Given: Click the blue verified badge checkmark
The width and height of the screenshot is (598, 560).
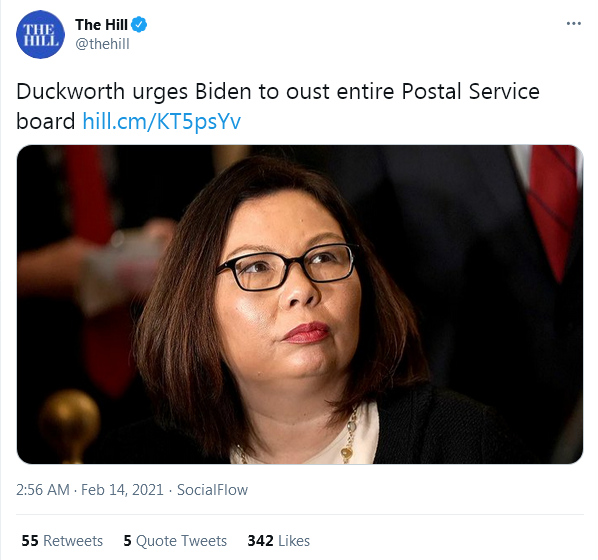Looking at the screenshot, I should [139, 25].
